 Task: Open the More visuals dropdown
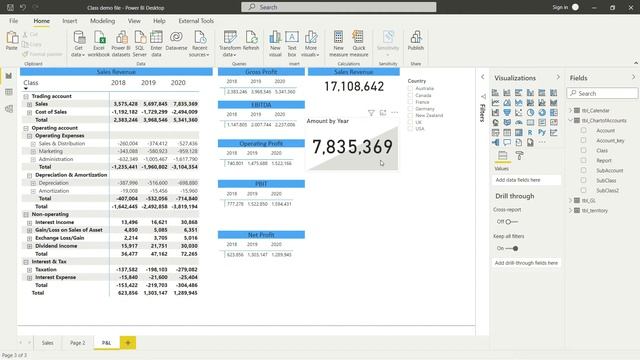[x=311, y=43]
